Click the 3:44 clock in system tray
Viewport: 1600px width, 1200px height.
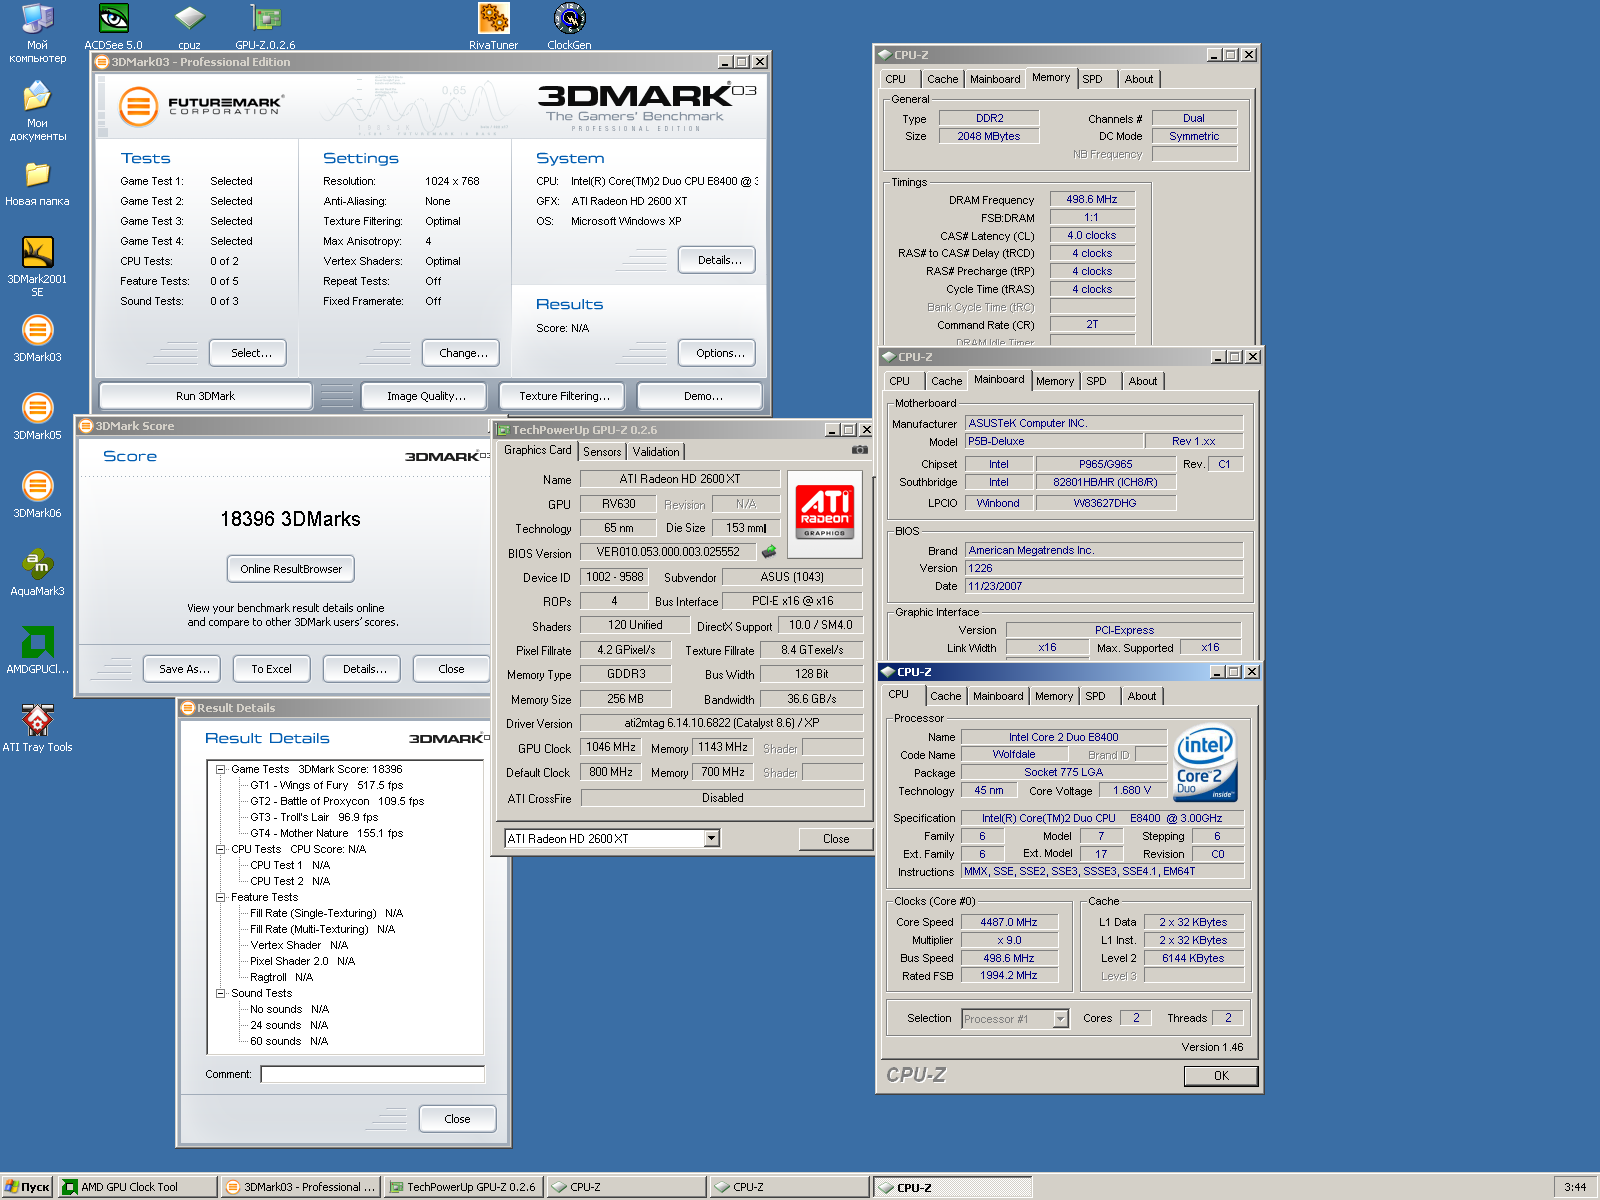(x=1575, y=1187)
